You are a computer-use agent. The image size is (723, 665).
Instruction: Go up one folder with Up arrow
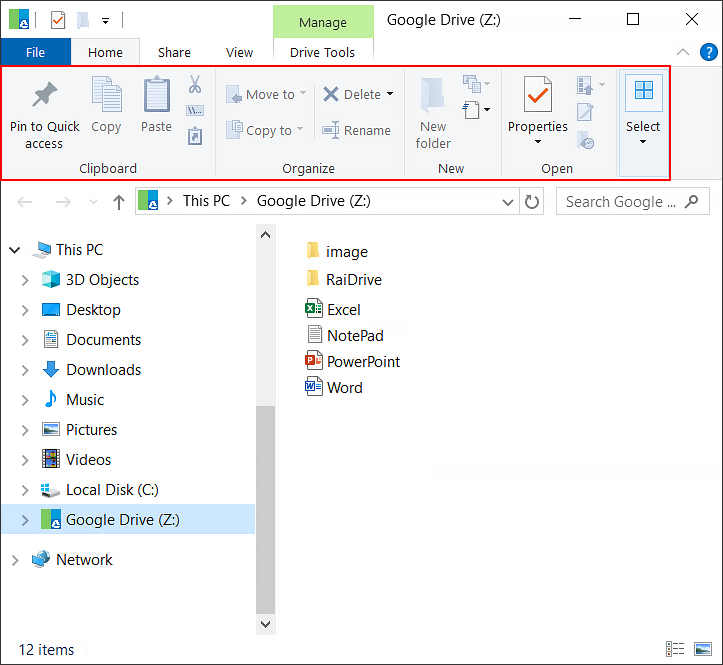click(119, 202)
